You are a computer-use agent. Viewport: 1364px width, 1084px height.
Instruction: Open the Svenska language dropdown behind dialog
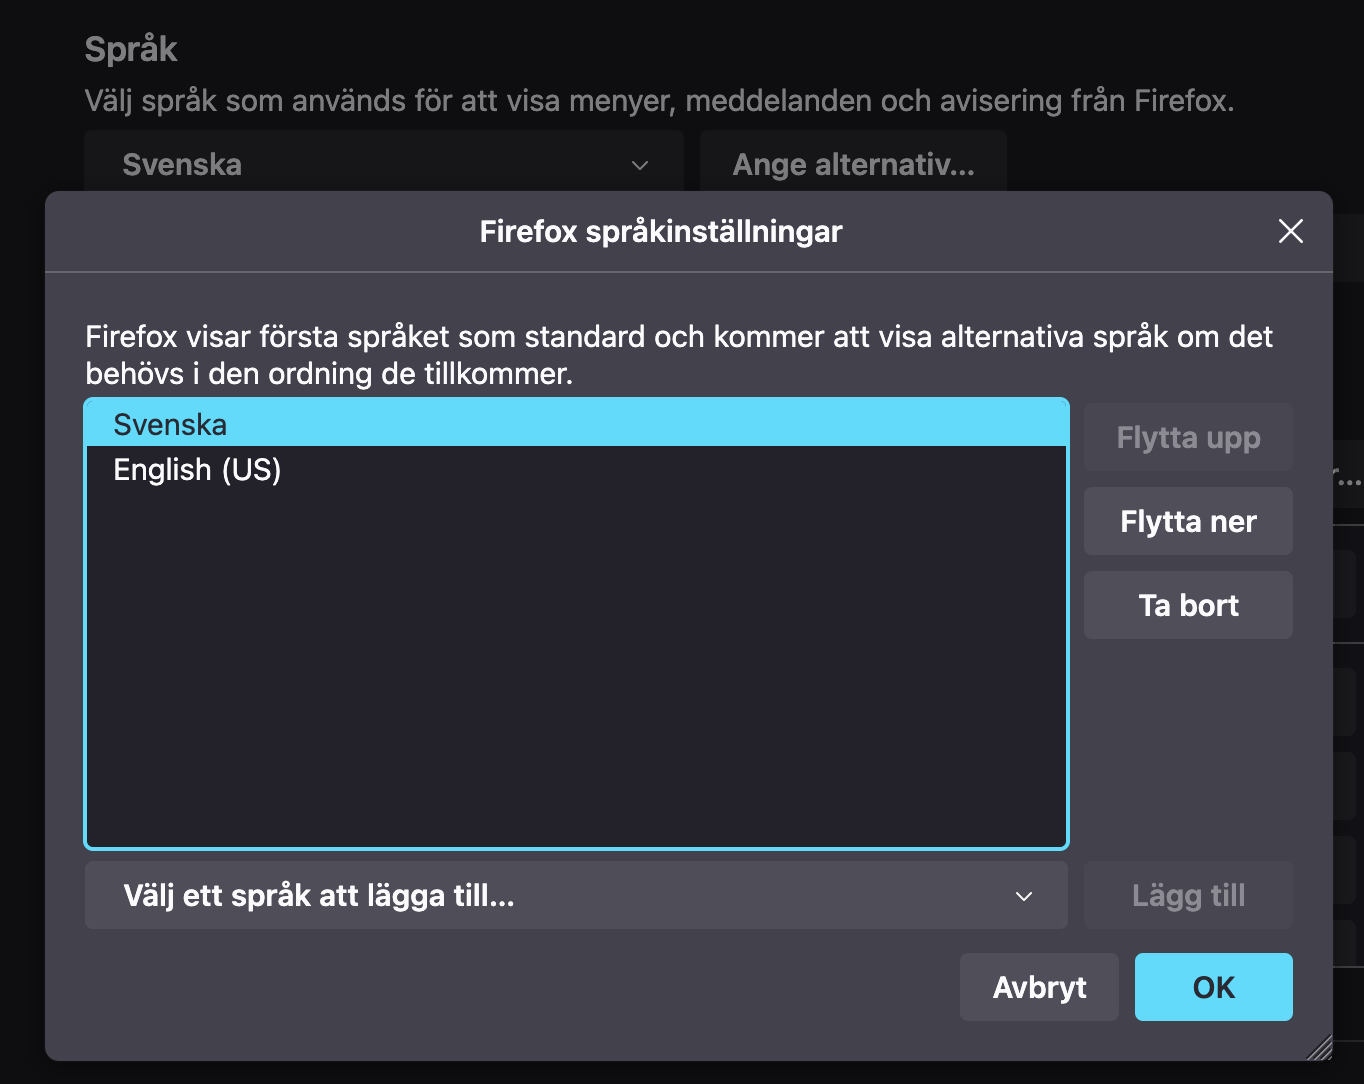coord(384,161)
